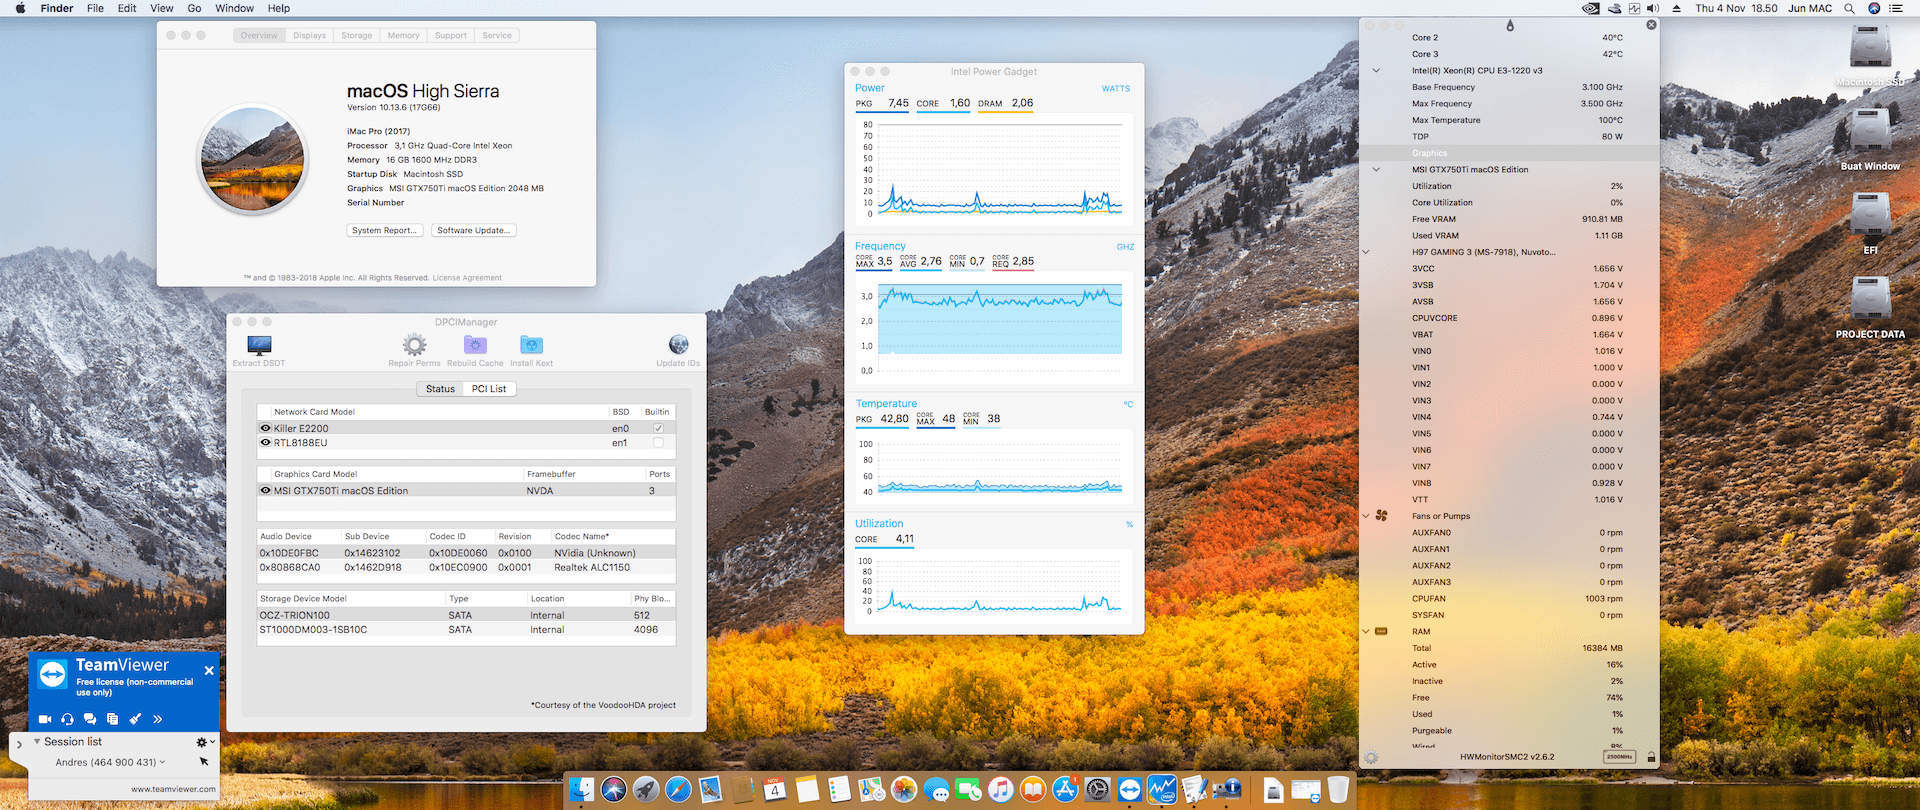Click the opacity drop icon in HWMonitorSMC2
This screenshot has height=810, width=1920.
pos(1510,25)
